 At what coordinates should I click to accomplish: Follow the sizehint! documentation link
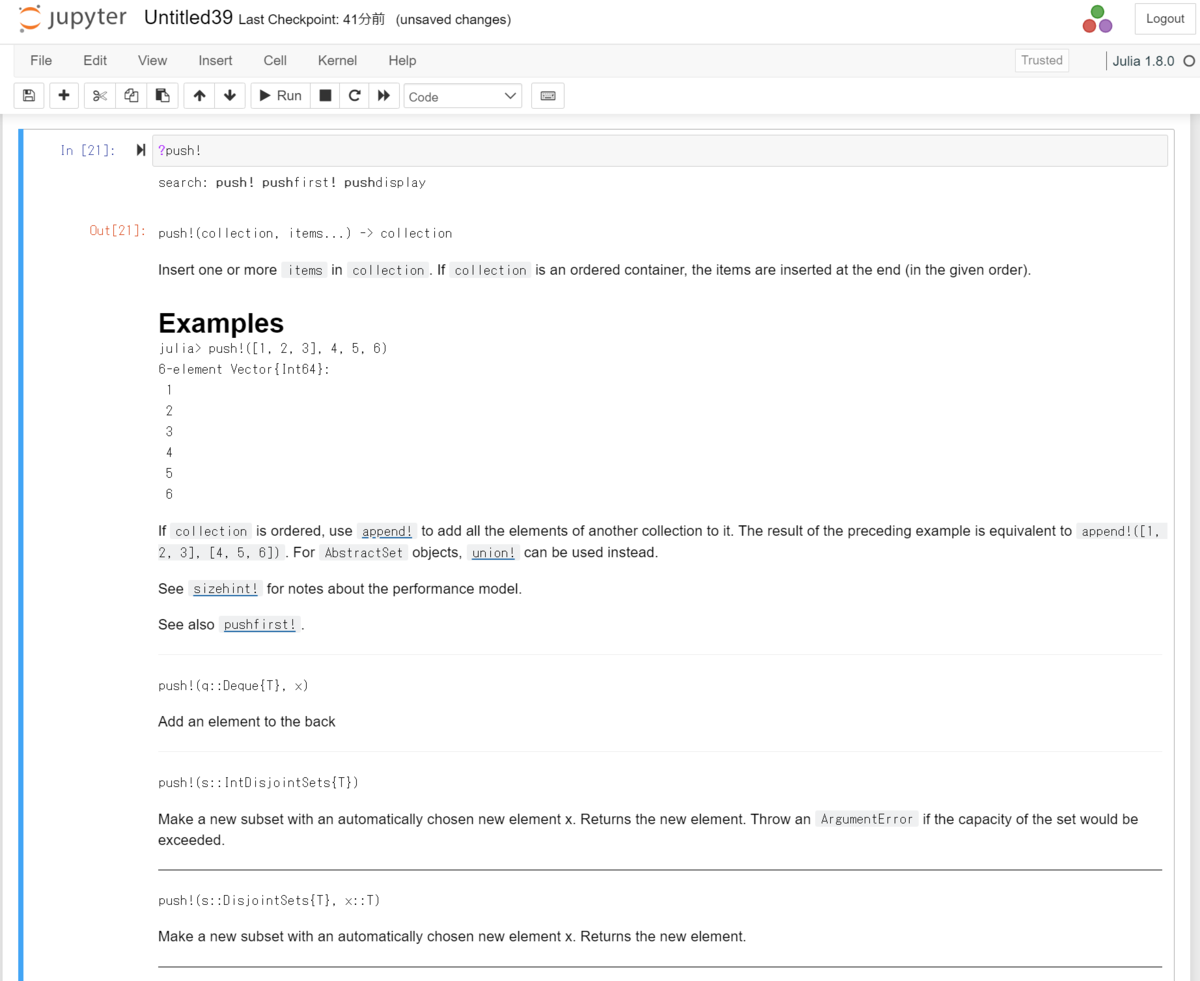(225, 589)
